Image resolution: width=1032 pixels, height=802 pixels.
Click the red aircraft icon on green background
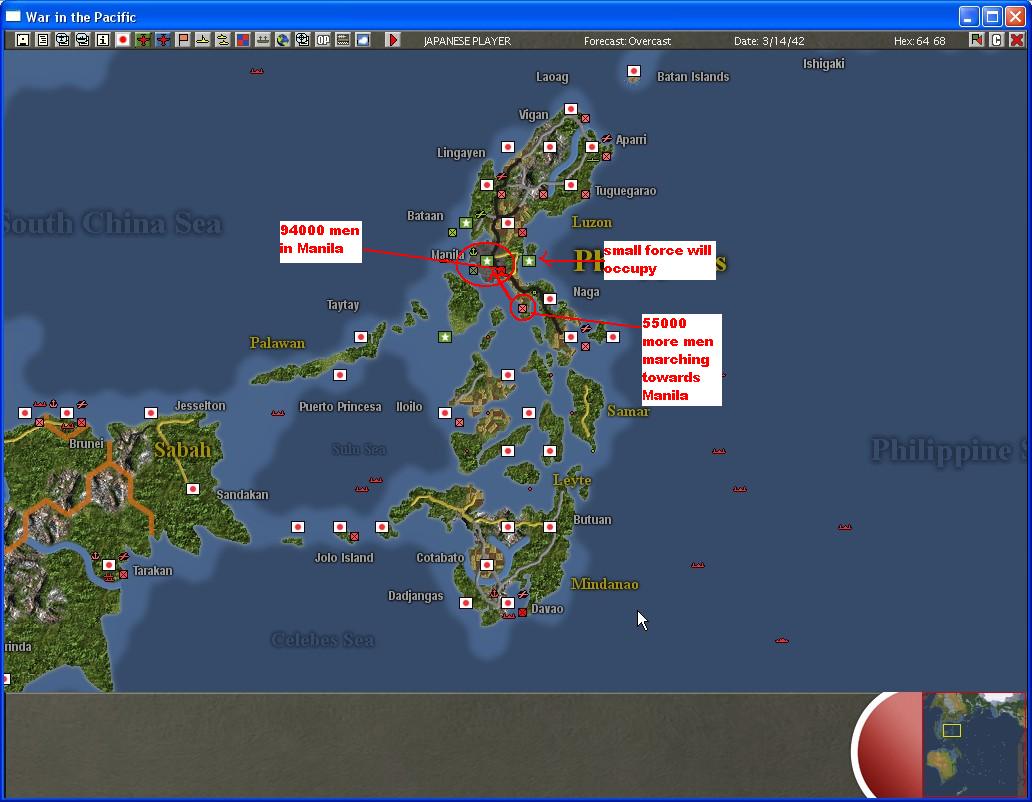click(x=143, y=40)
